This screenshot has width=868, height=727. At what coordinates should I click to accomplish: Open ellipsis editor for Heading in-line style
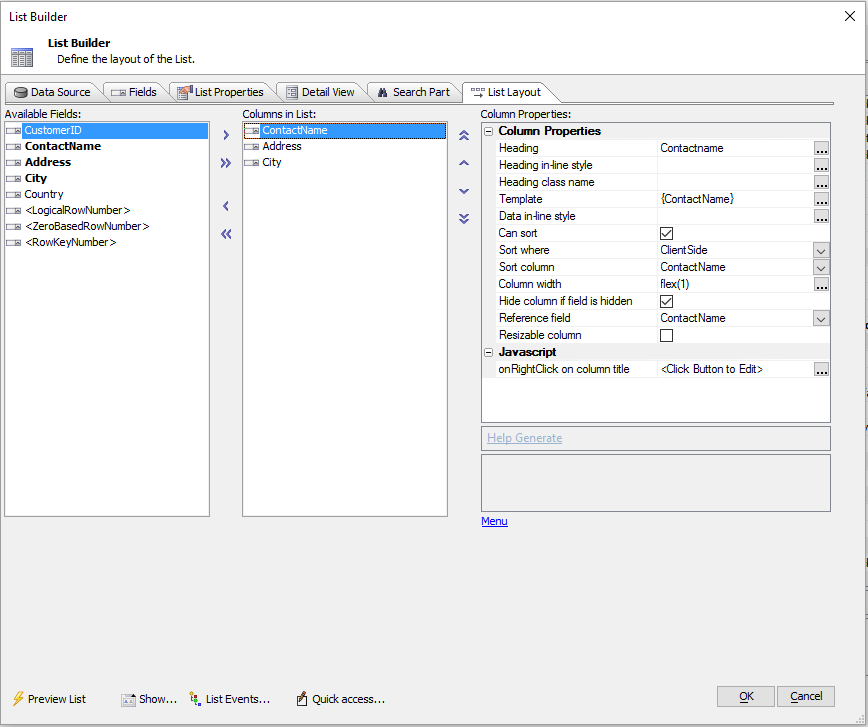click(822, 165)
